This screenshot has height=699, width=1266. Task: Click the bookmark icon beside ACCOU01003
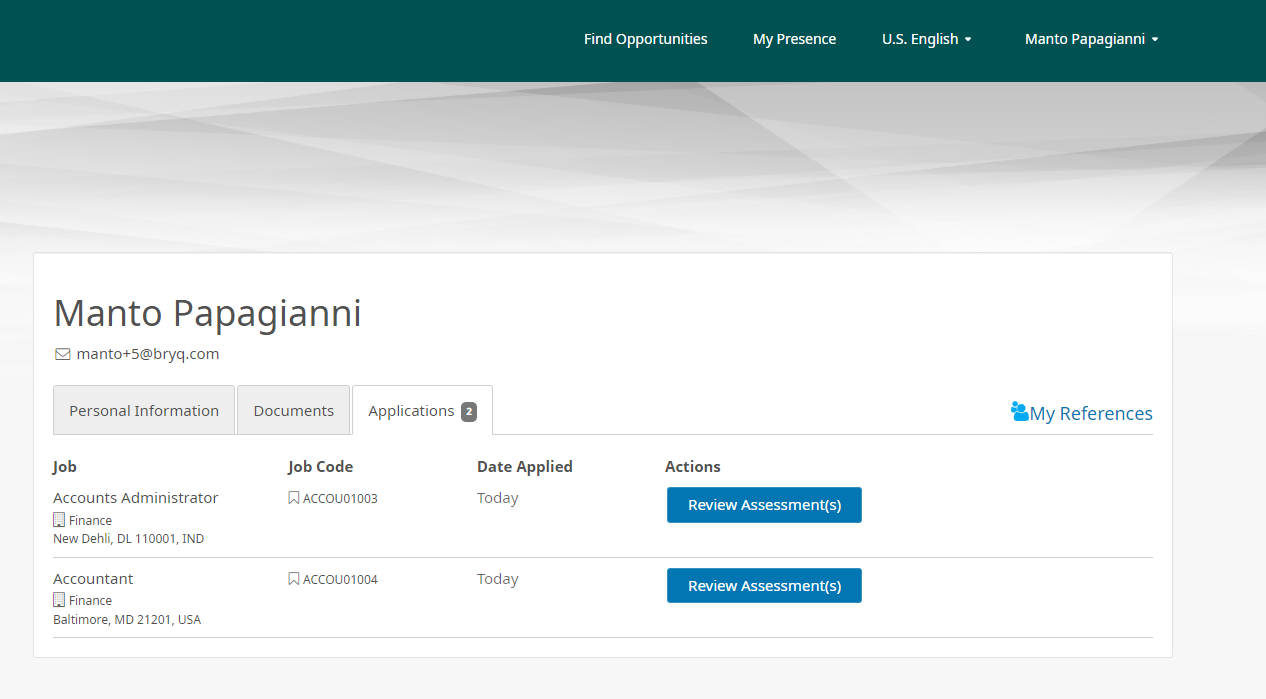click(x=293, y=498)
